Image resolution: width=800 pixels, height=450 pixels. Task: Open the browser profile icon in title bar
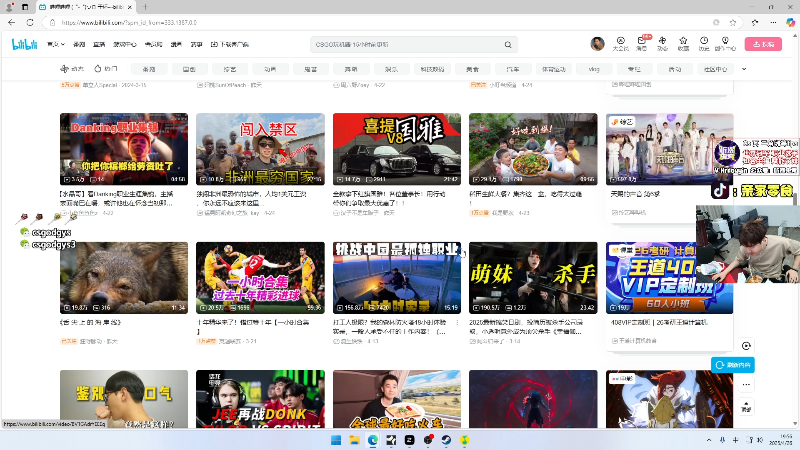coord(9,7)
